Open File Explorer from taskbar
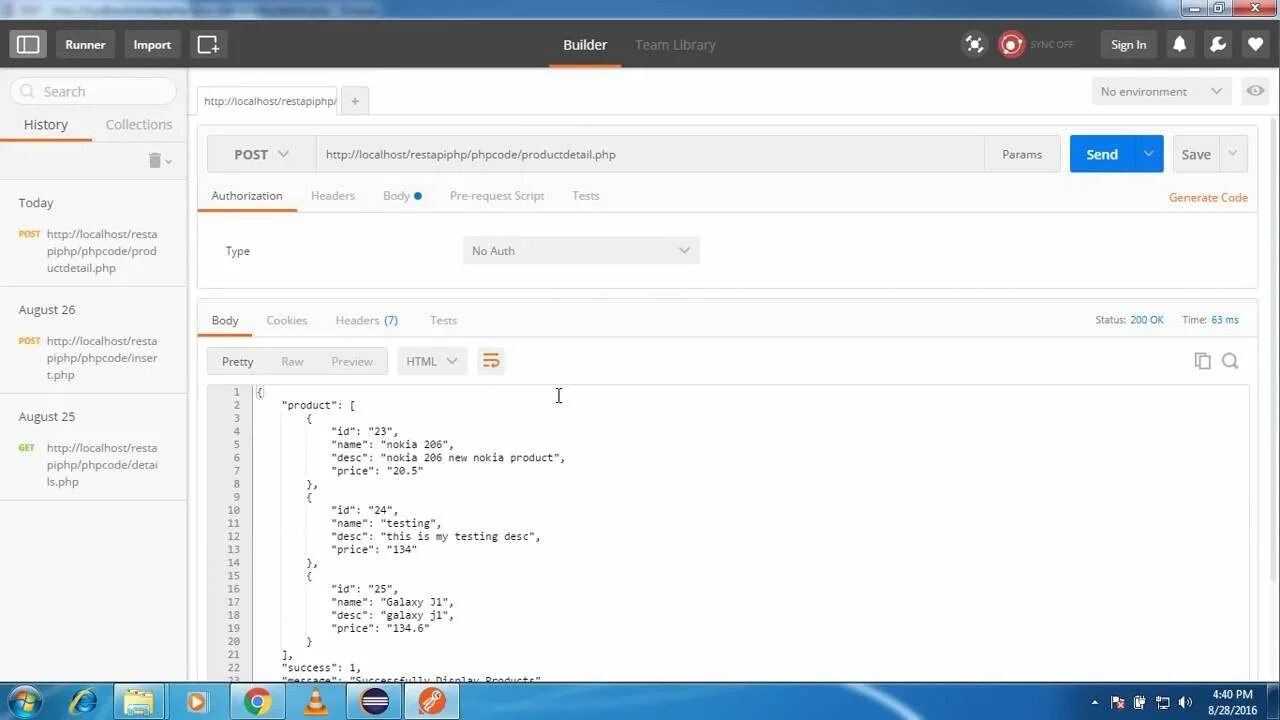 pyautogui.click(x=139, y=701)
